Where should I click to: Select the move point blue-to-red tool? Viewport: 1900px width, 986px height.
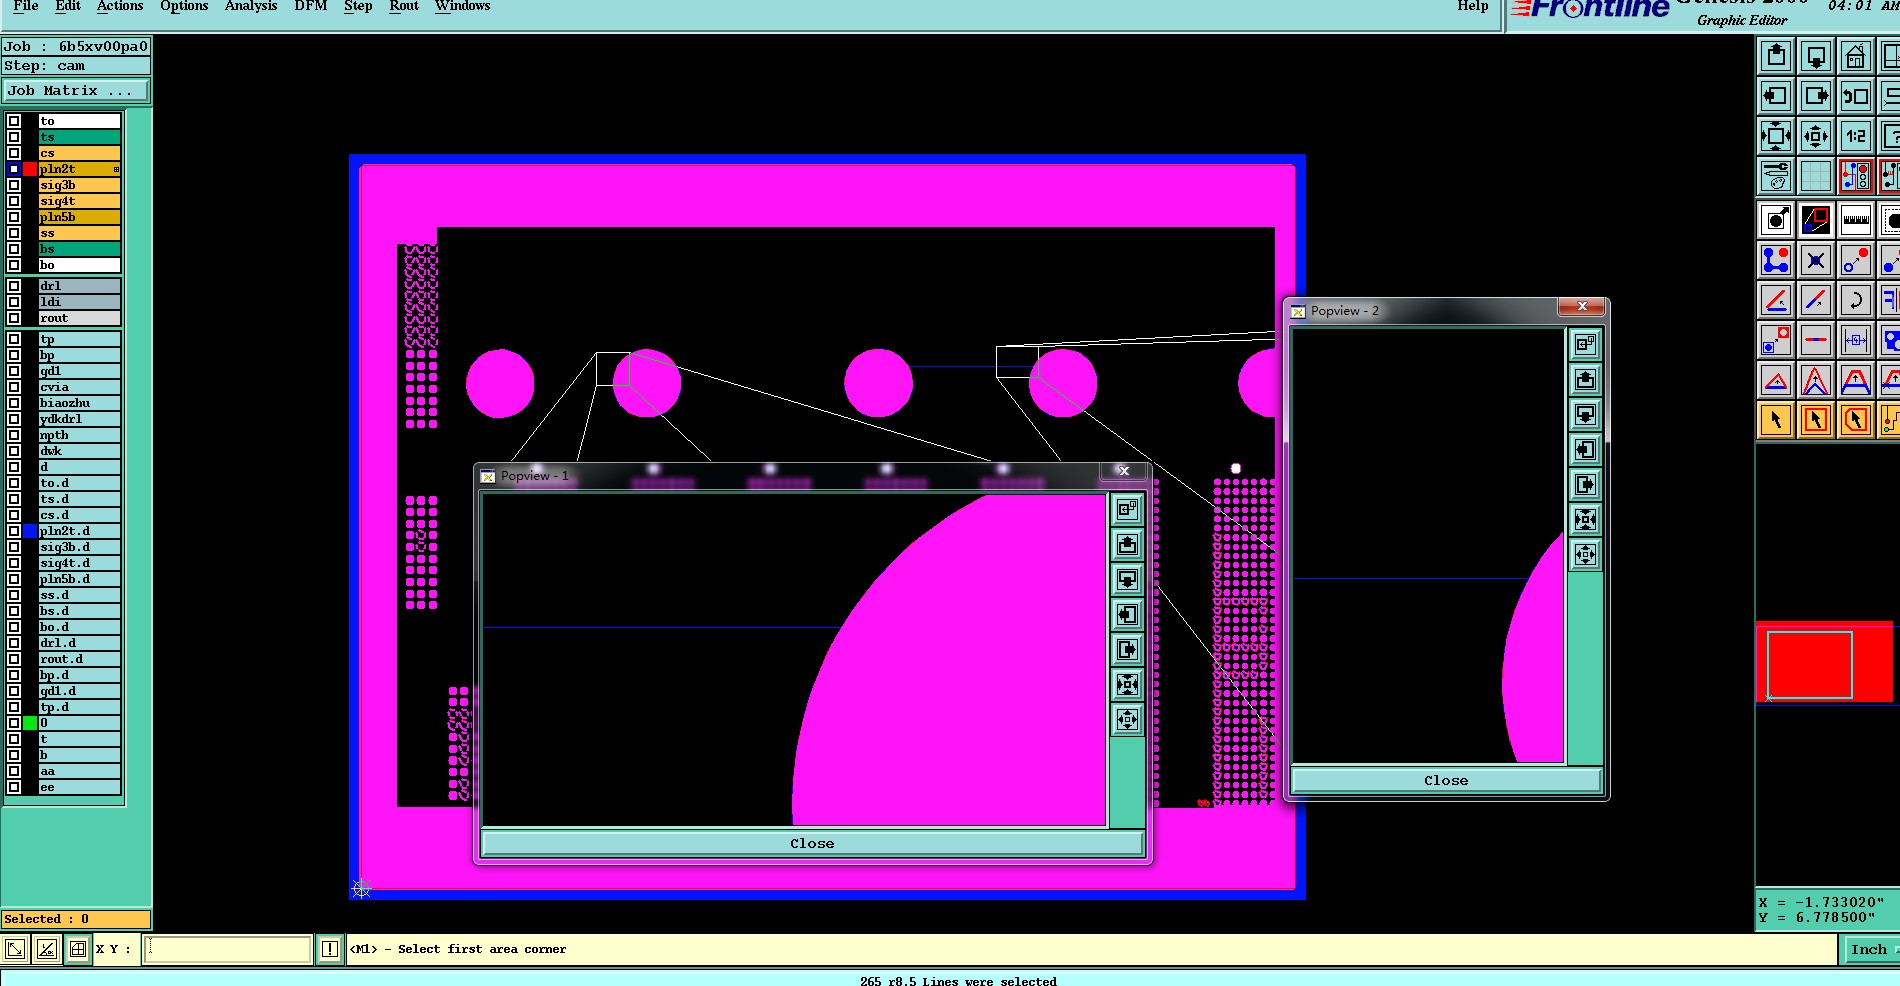click(x=1856, y=260)
